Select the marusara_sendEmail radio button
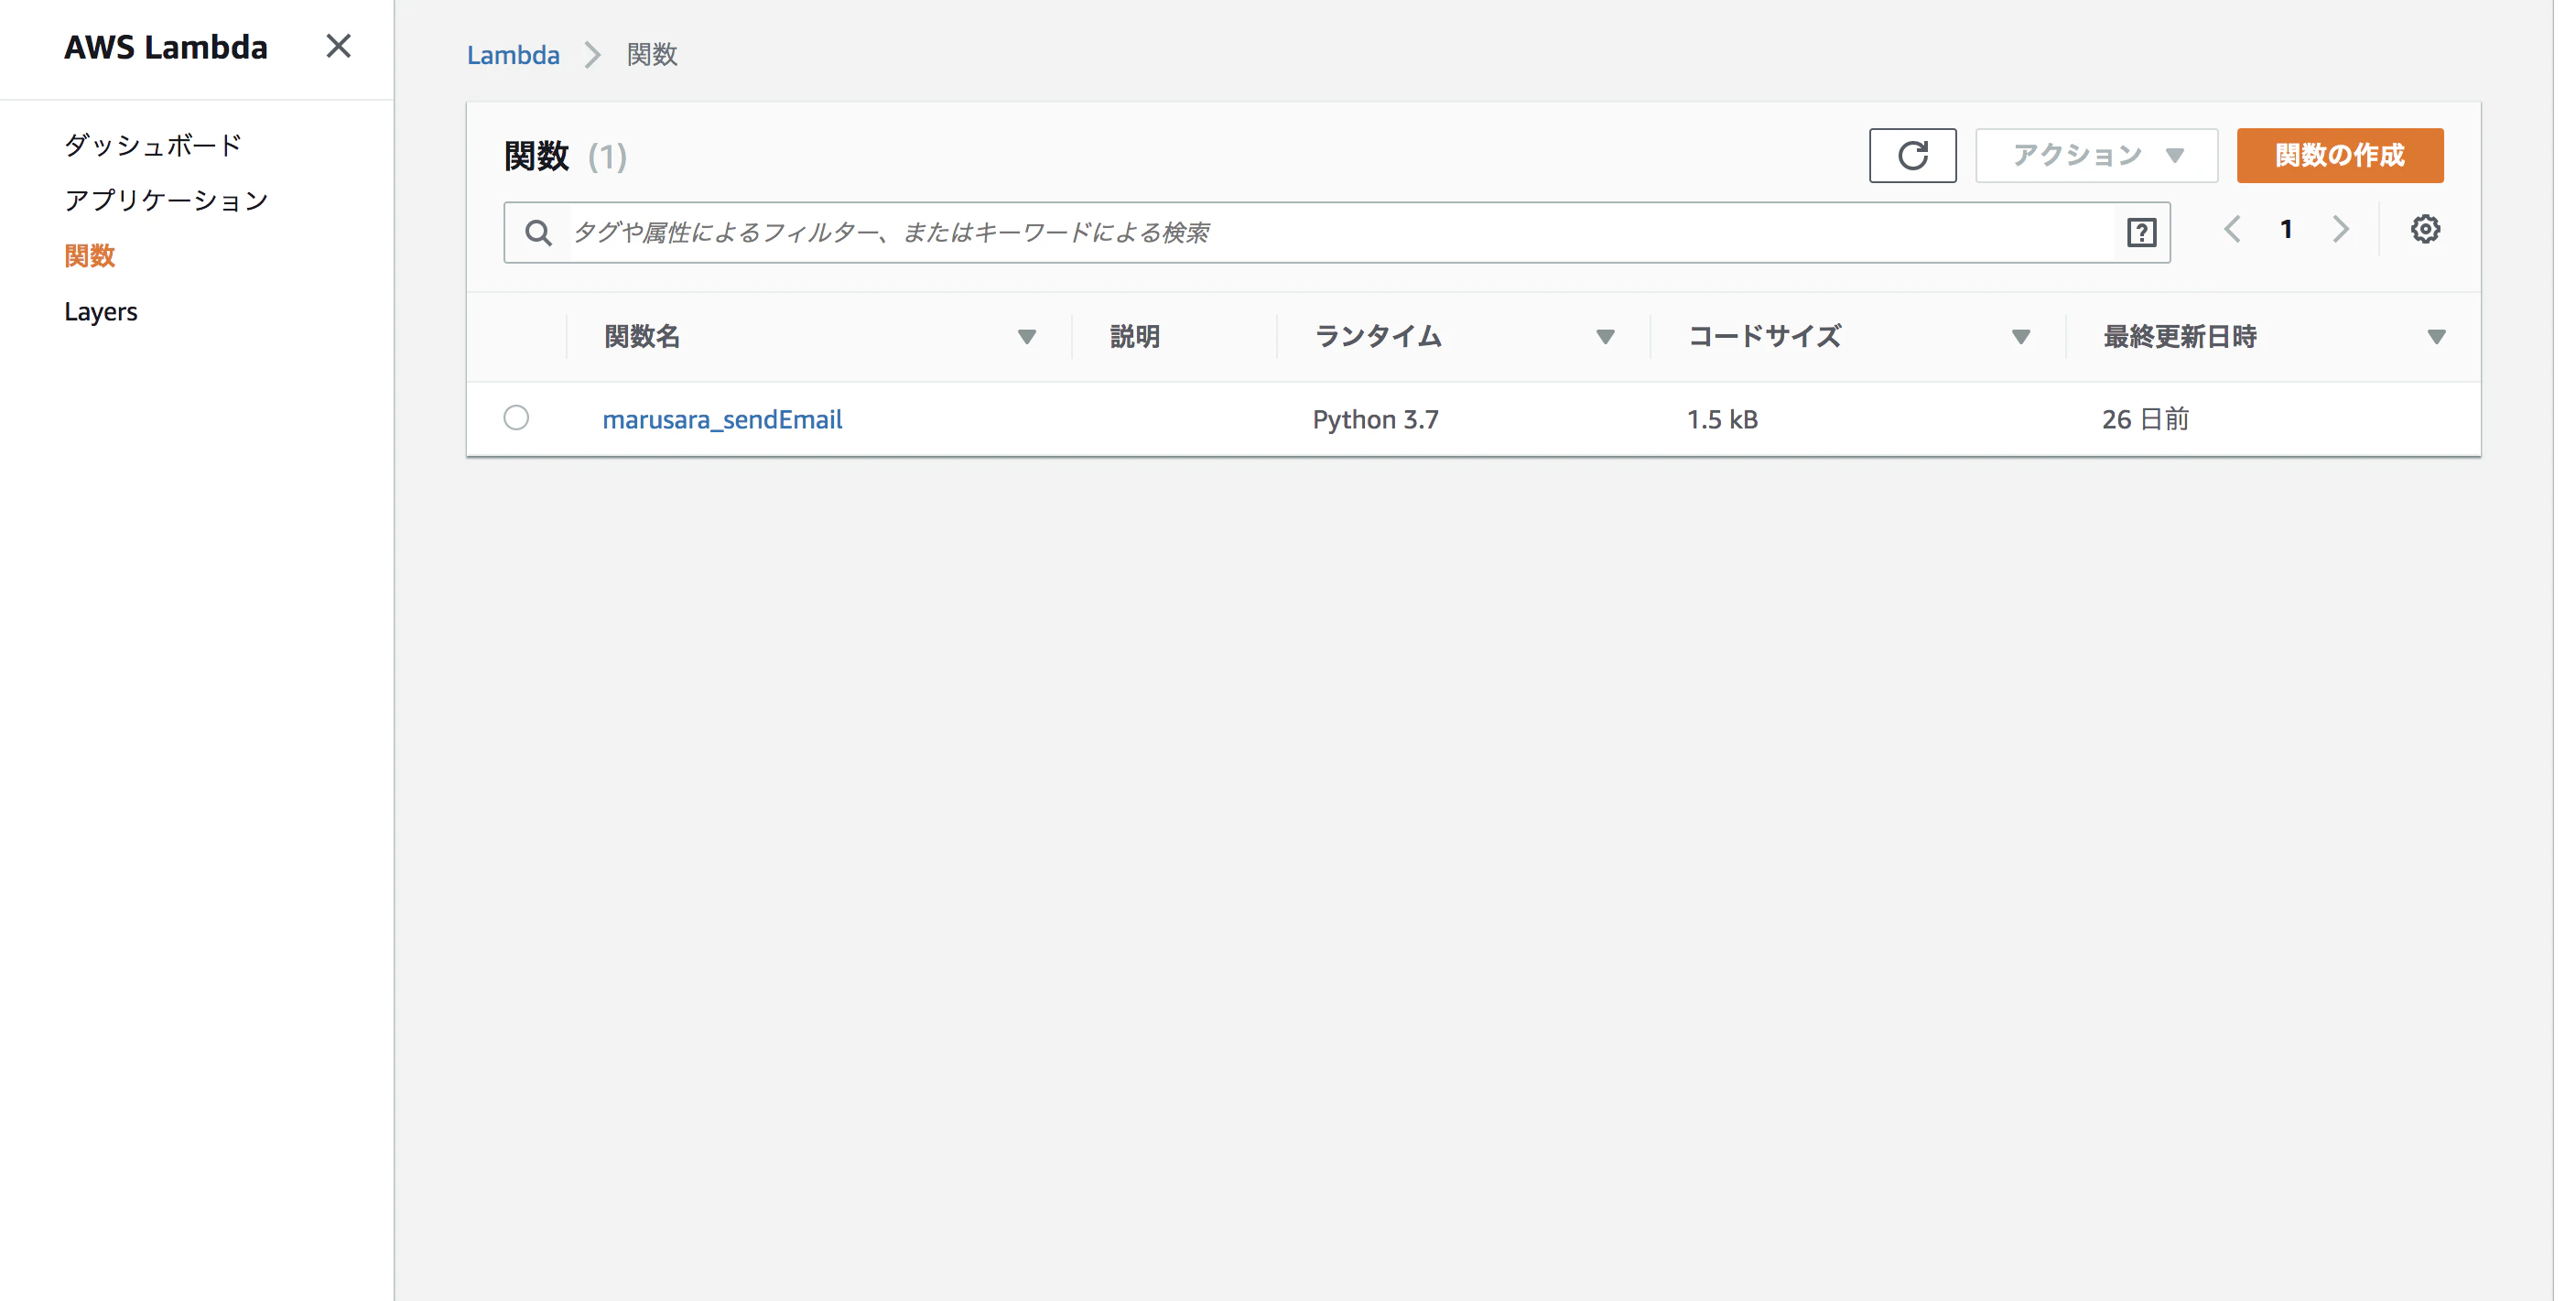The height and width of the screenshot is (1301, 2576). (516, 418)
